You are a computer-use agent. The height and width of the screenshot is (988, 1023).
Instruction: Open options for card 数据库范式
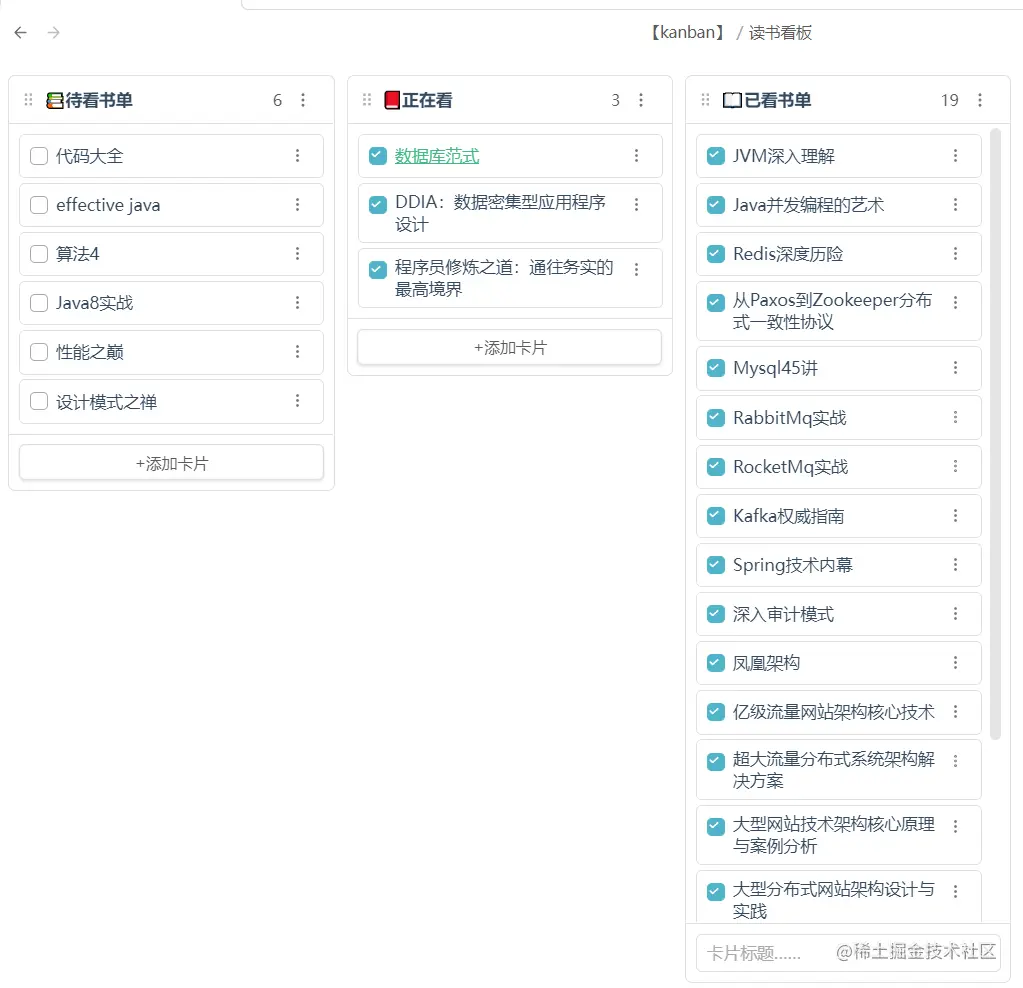(636, 155)
